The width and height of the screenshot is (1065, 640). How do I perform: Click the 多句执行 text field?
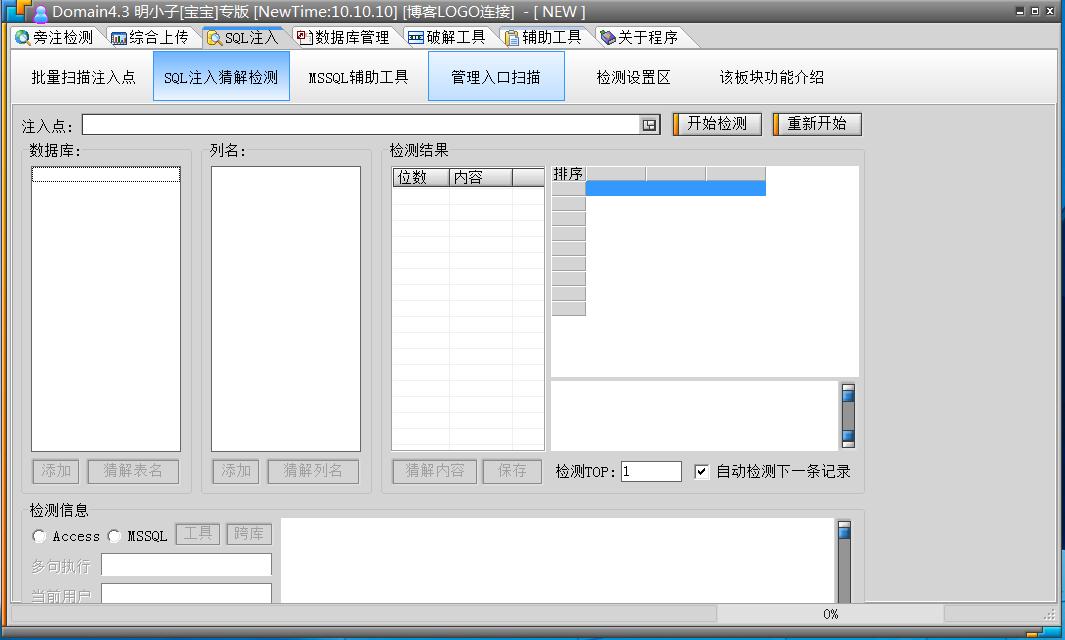[x=186, y=565]
